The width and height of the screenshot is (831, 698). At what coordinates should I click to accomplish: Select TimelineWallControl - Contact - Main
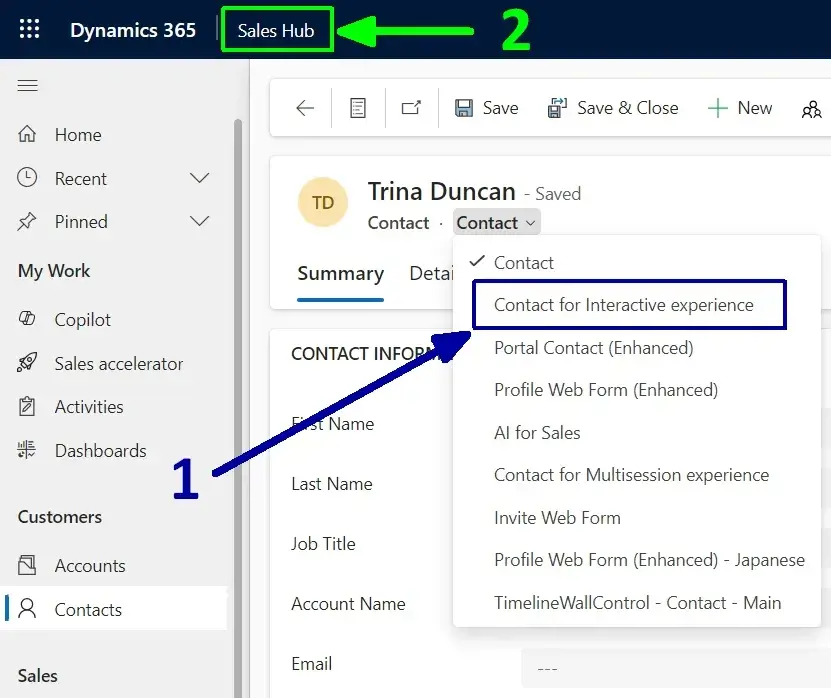638,603
